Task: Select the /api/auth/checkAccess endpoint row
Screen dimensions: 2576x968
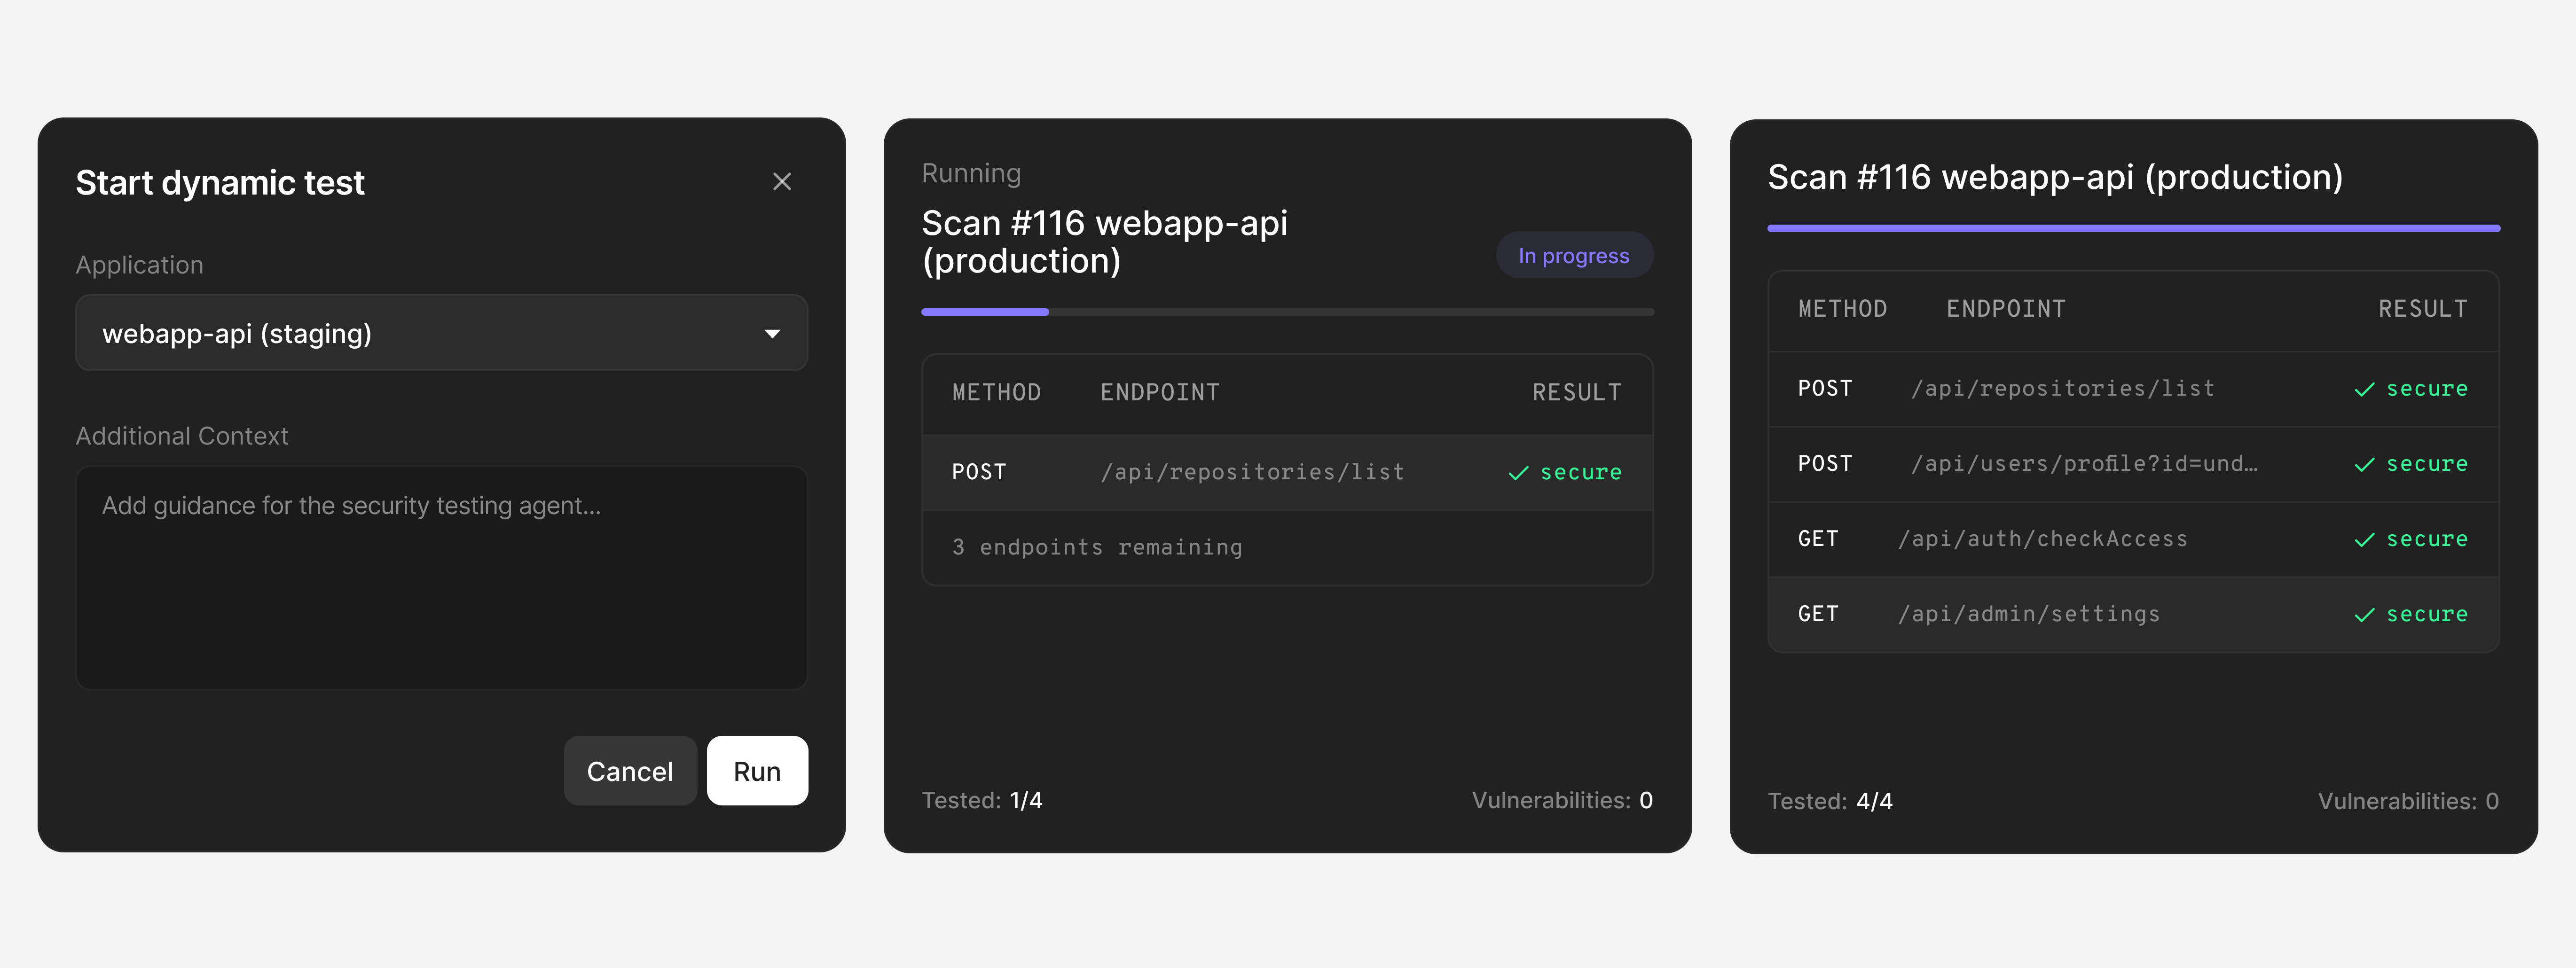Action: coord(2133,539)
